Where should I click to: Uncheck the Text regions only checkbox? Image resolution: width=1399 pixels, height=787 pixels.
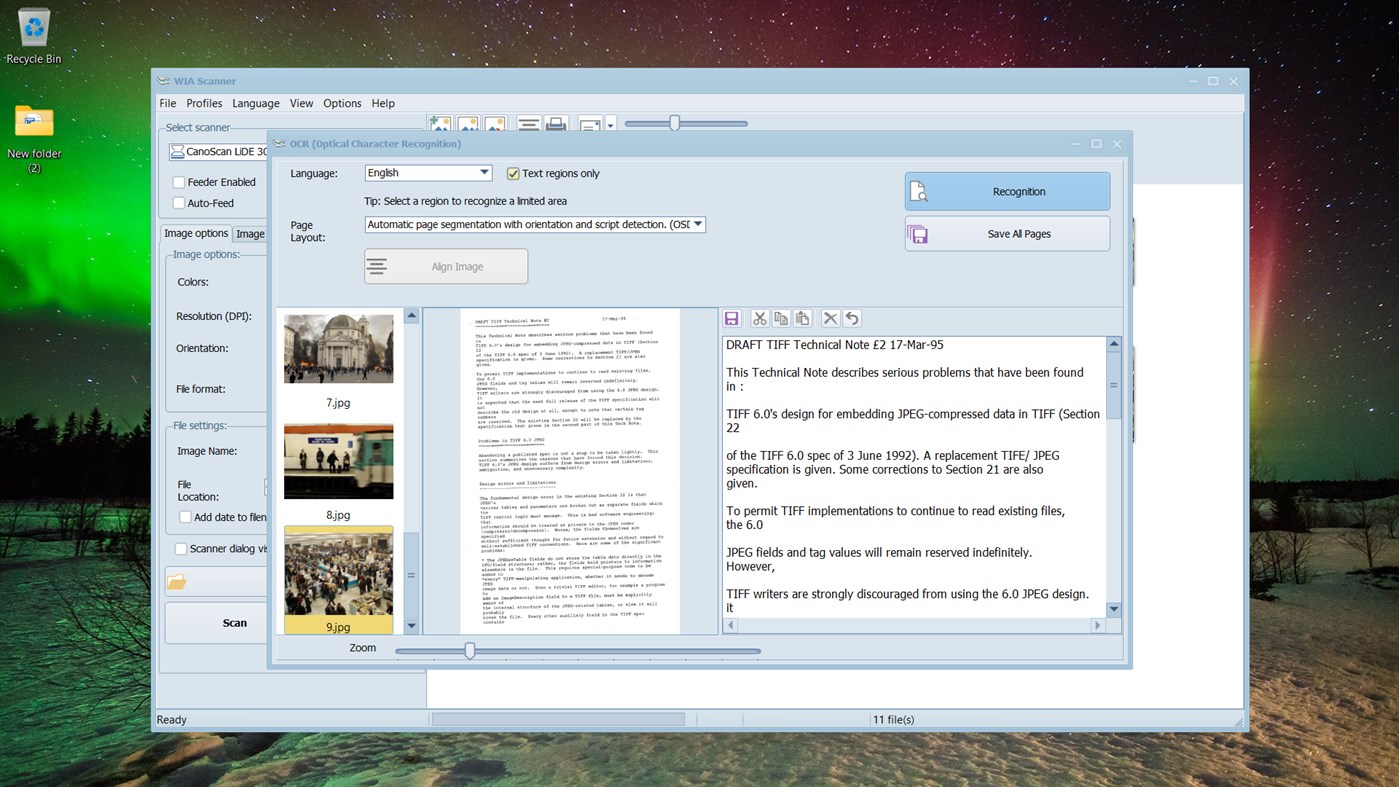pos(513,172)
